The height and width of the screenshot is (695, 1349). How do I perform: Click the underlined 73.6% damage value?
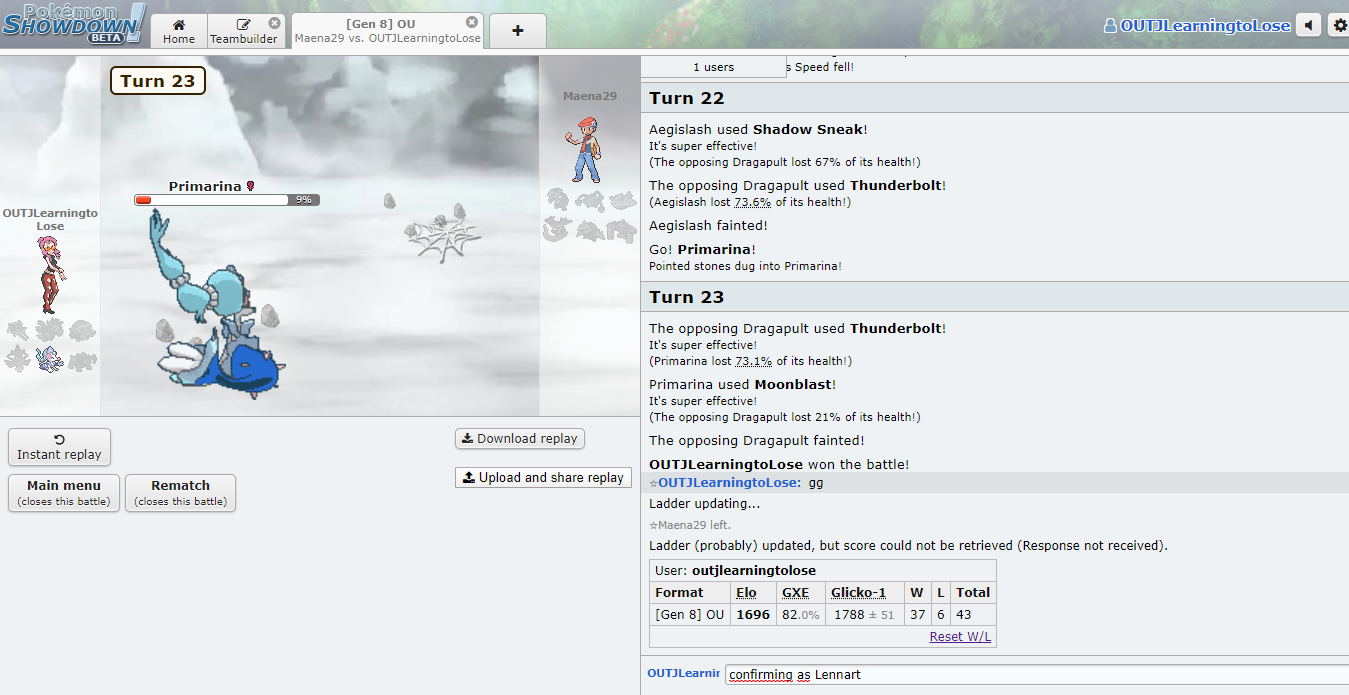(x=755, y=202)
